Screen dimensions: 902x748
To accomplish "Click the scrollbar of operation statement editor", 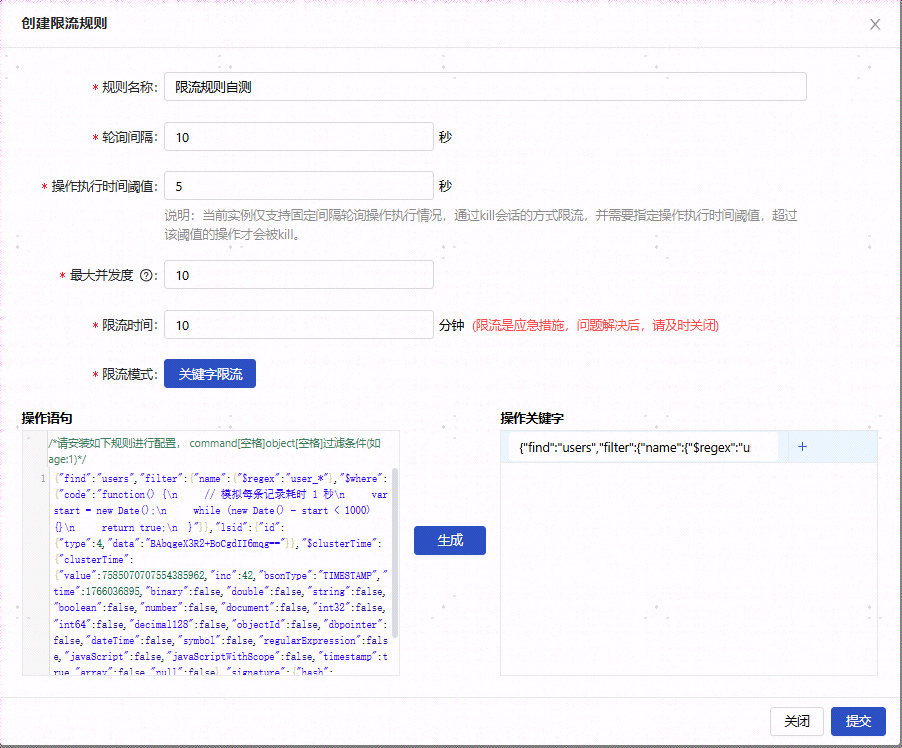I will coord(395,552).
